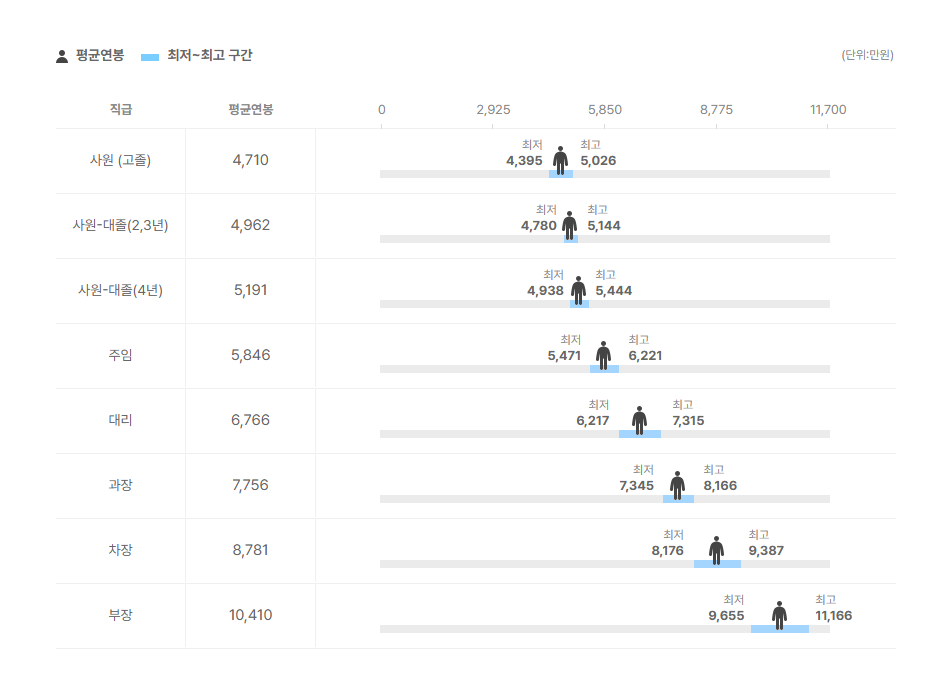
Task: Click the 10,410 average salary value
Action: coord(250,615)
